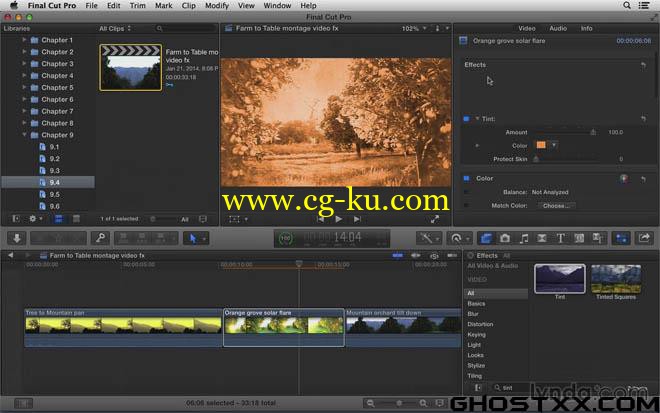Disable the Tint effect checkbox
Image resolution: width=660 pixels, height=413 pixels.
[466, 119]
